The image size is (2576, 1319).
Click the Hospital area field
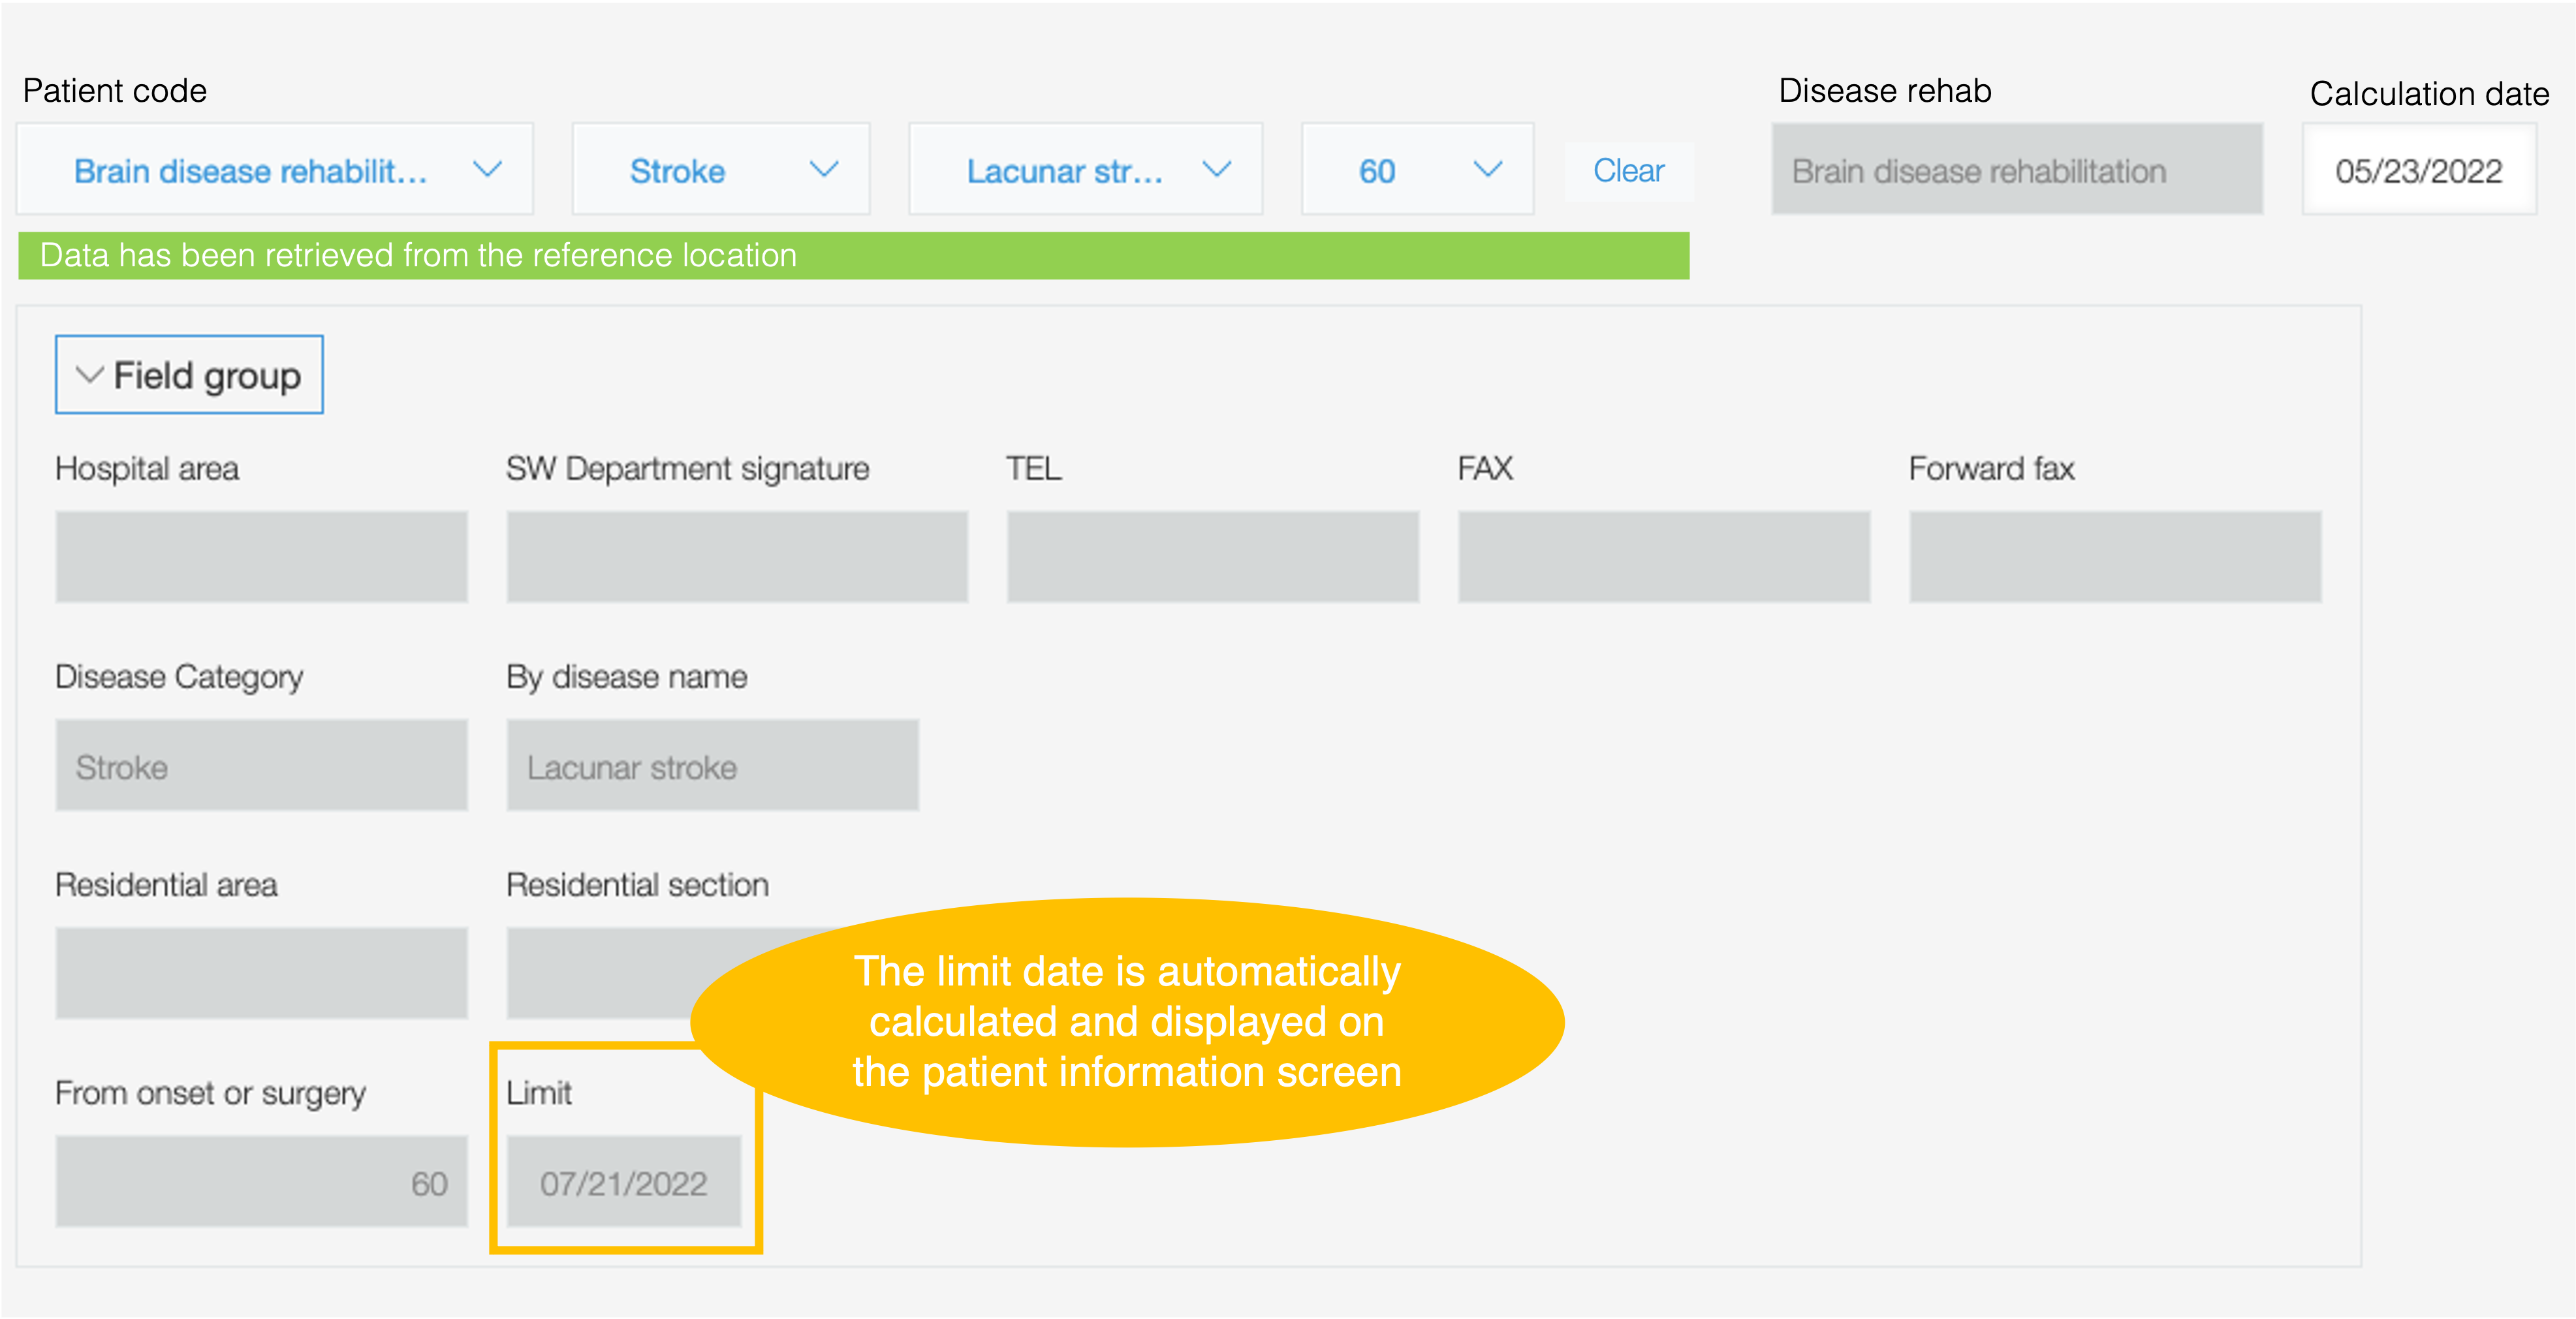click(x=261, y=557)
